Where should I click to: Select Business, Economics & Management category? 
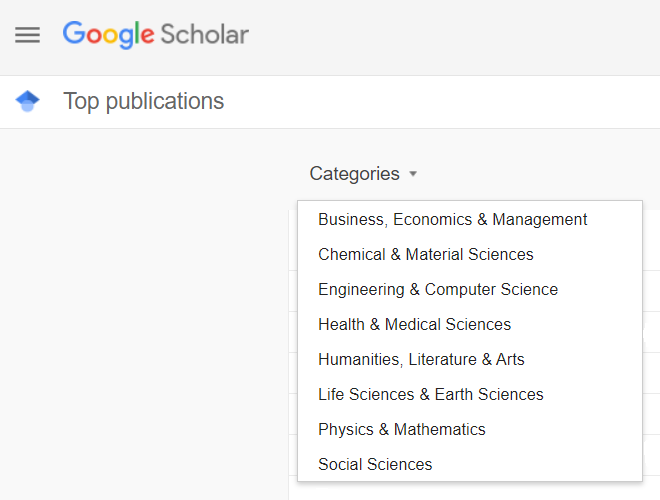click(470, 219)
